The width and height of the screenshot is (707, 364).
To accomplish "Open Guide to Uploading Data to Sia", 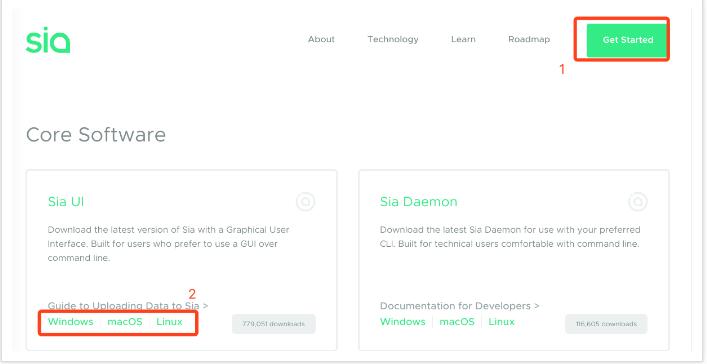I will (128, 306).
